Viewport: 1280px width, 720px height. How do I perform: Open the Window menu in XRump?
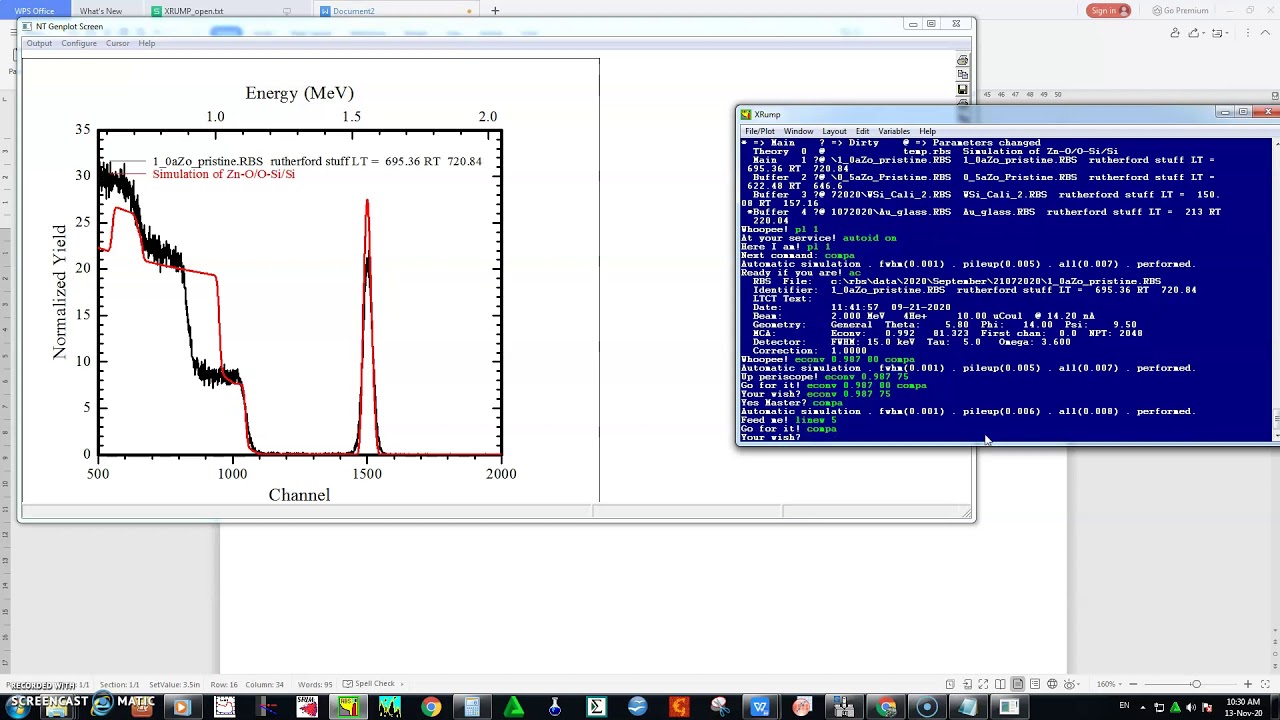[x=798, y=131]
